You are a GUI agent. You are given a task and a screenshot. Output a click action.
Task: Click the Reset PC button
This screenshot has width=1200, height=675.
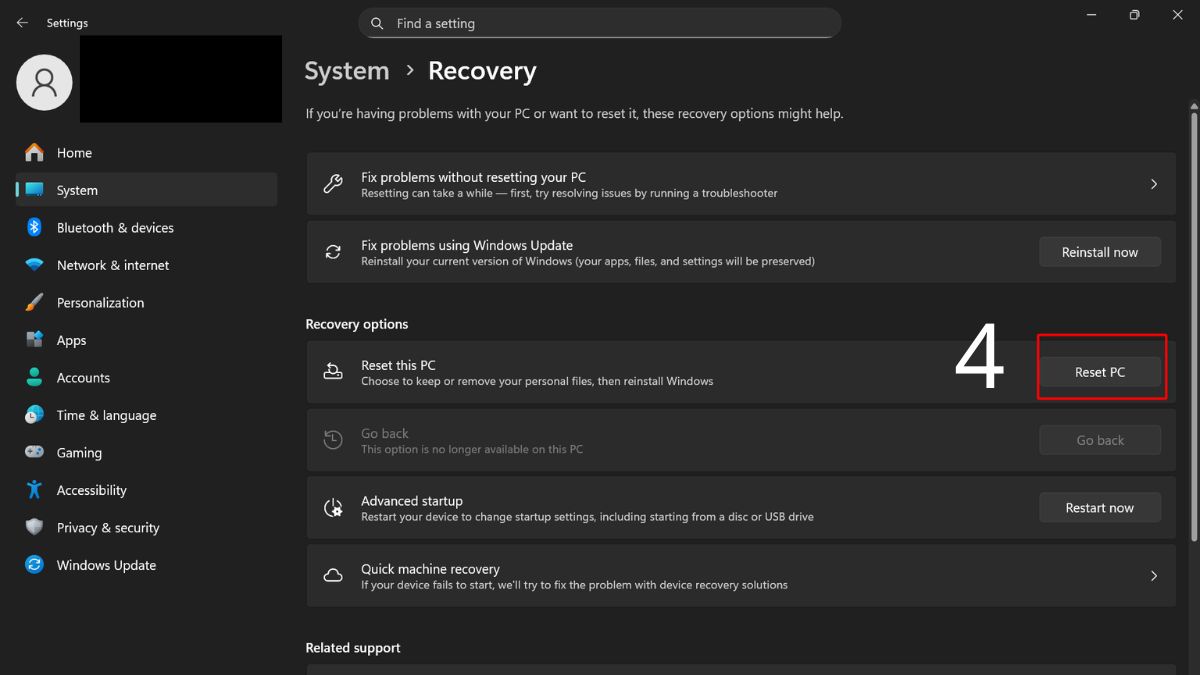pos(1100,372)
